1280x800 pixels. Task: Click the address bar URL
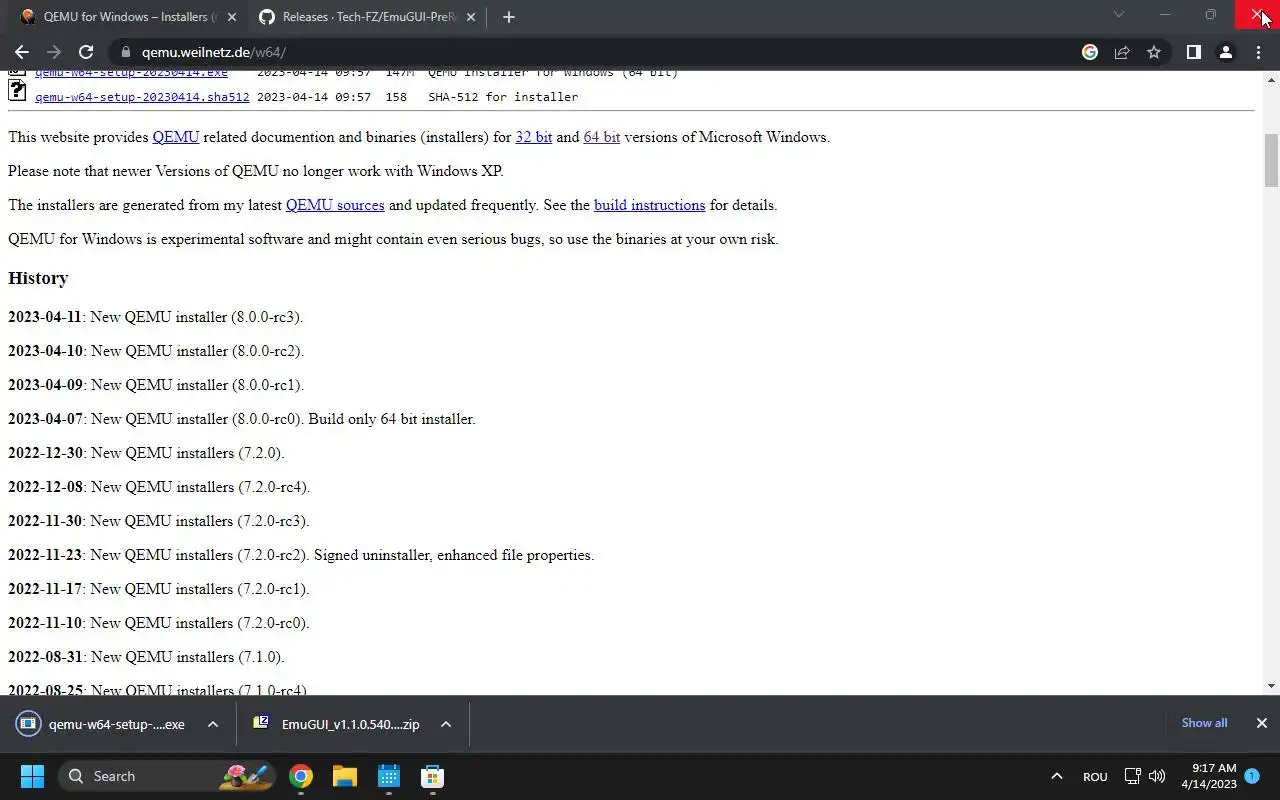point(214,52)
